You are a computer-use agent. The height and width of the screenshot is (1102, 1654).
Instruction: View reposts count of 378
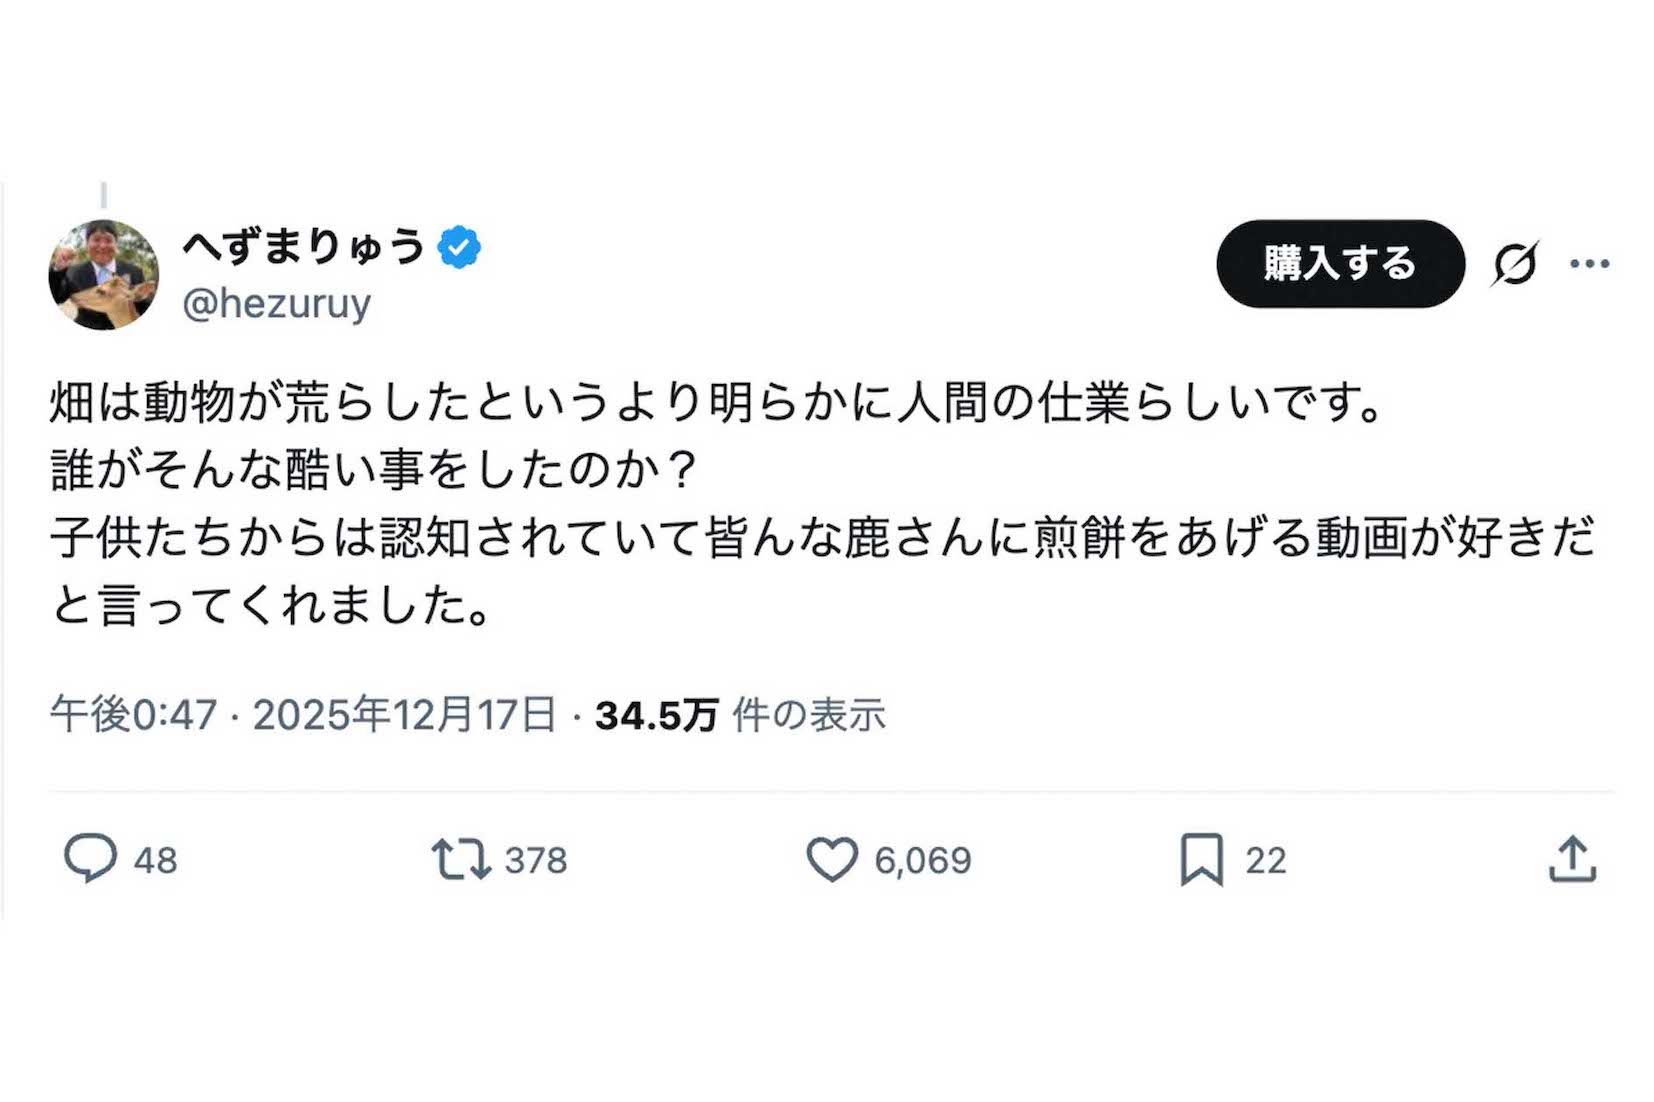(533, 858)
